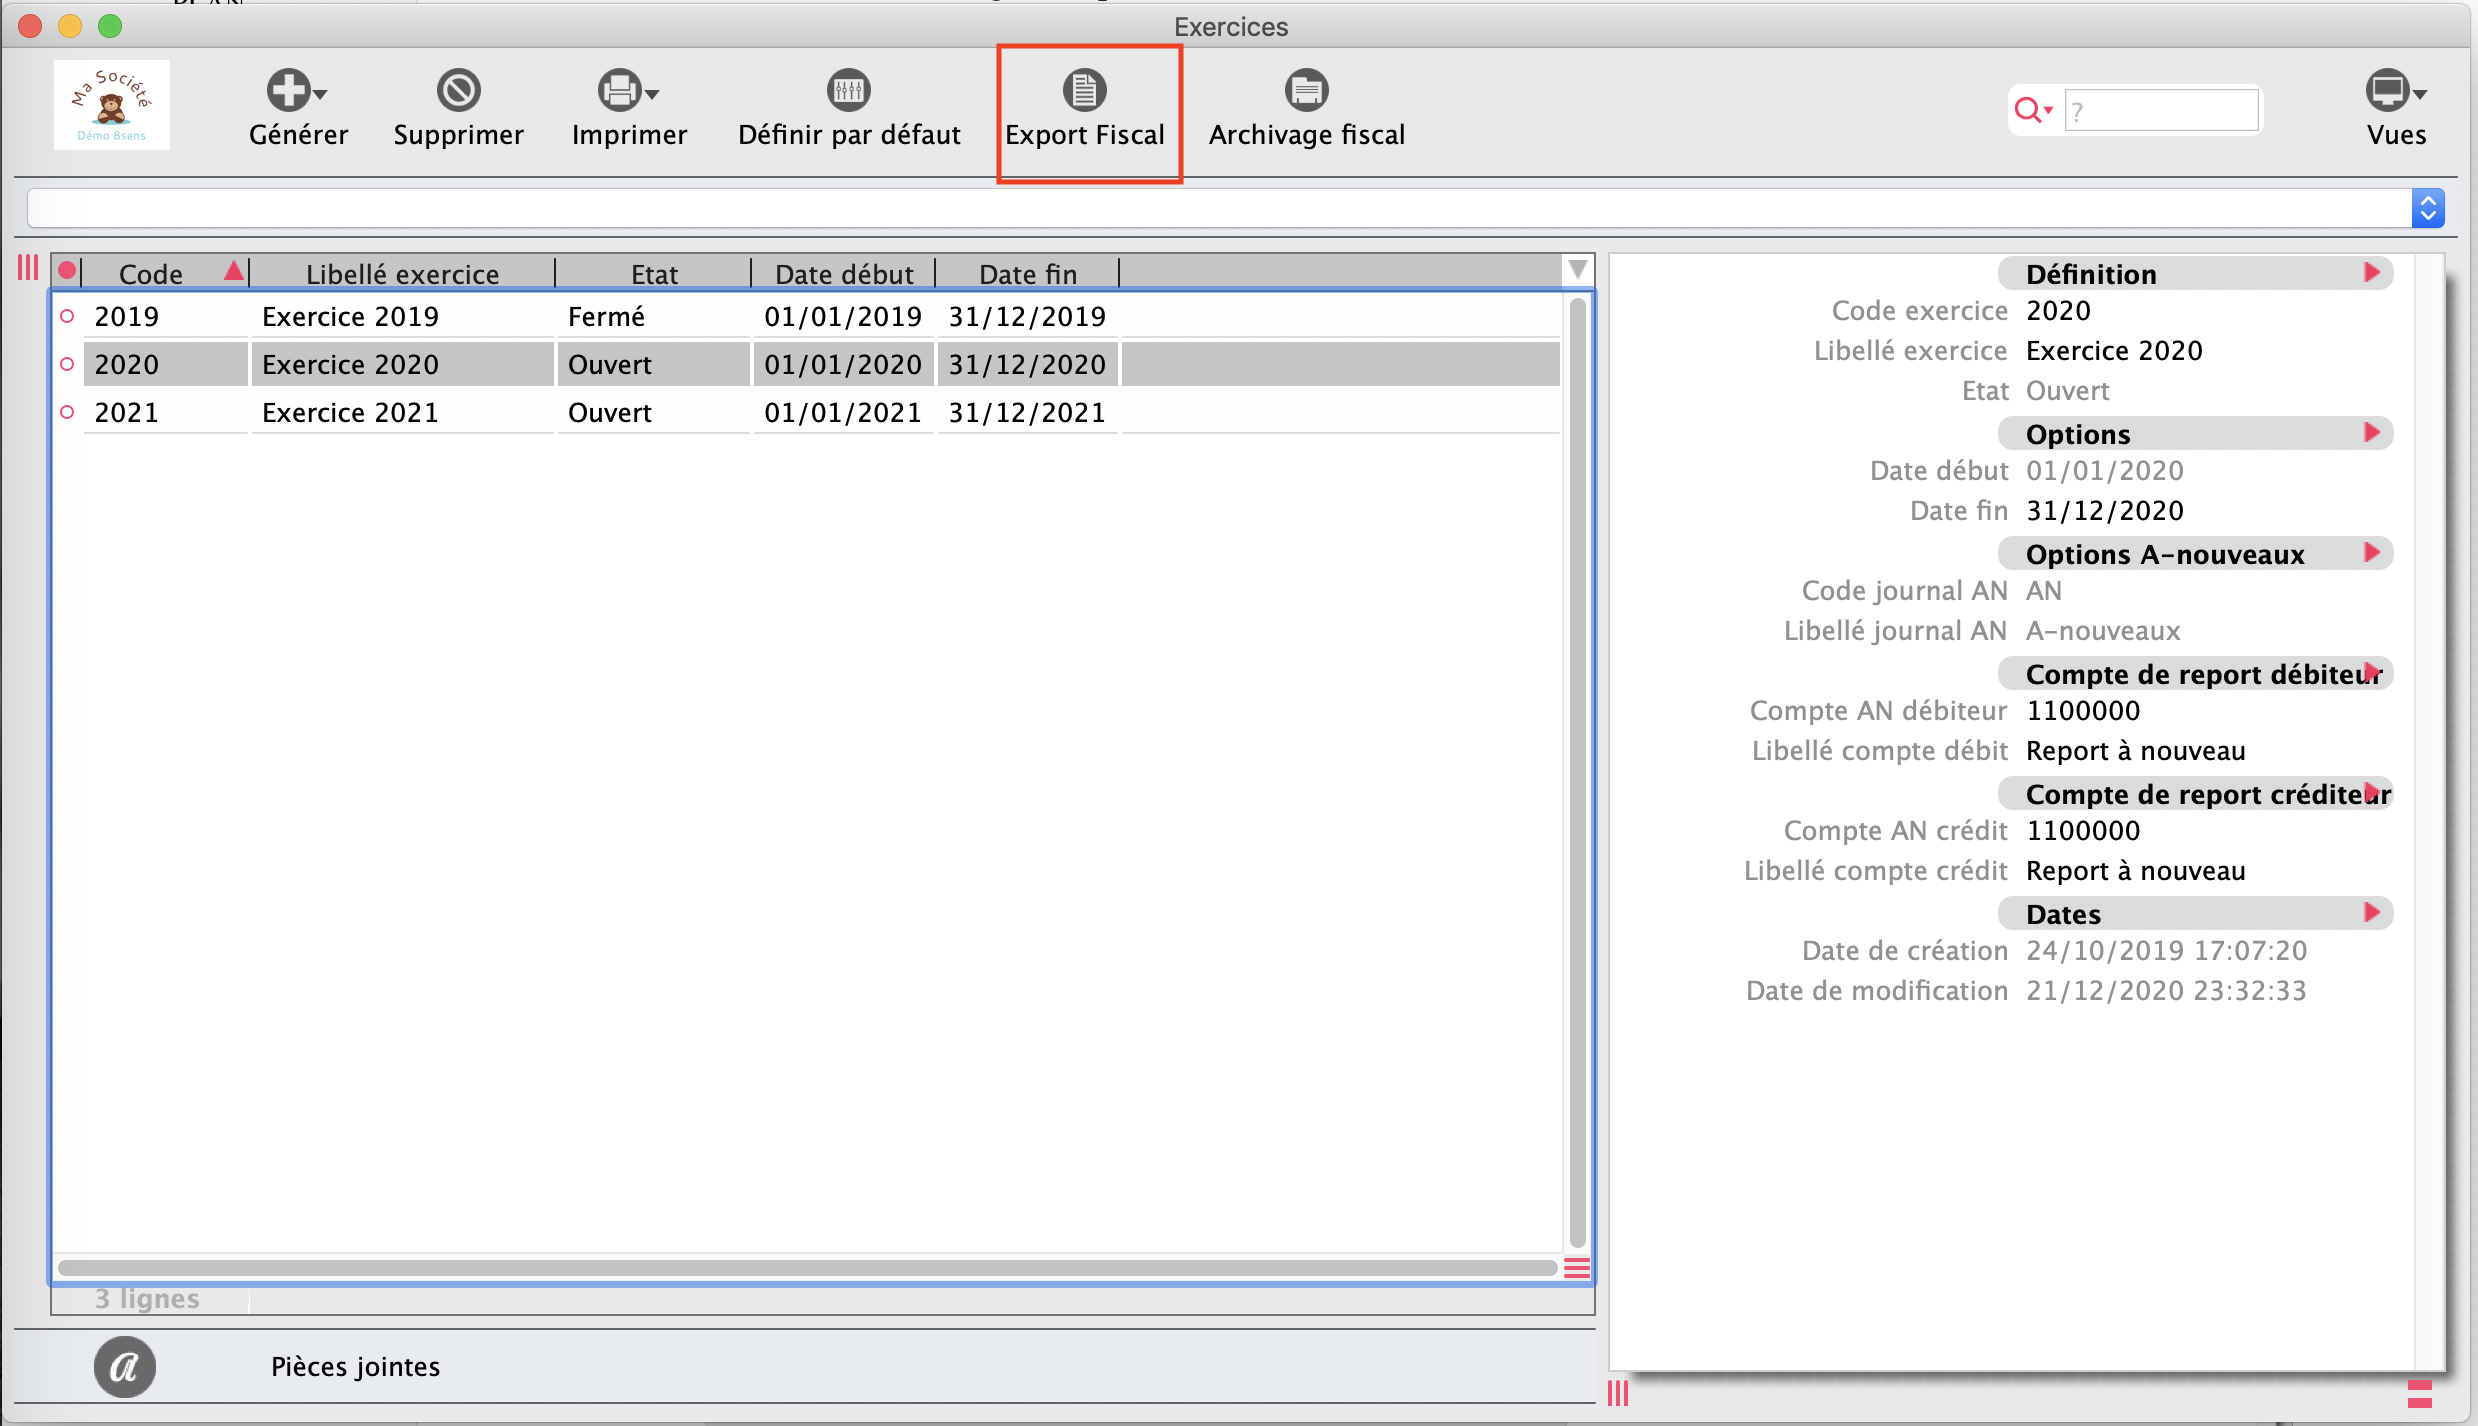The image size is (2478, 1426).
Task: Click Libellé journal AN value A-nouveaux
Action: pos(2103,631)
